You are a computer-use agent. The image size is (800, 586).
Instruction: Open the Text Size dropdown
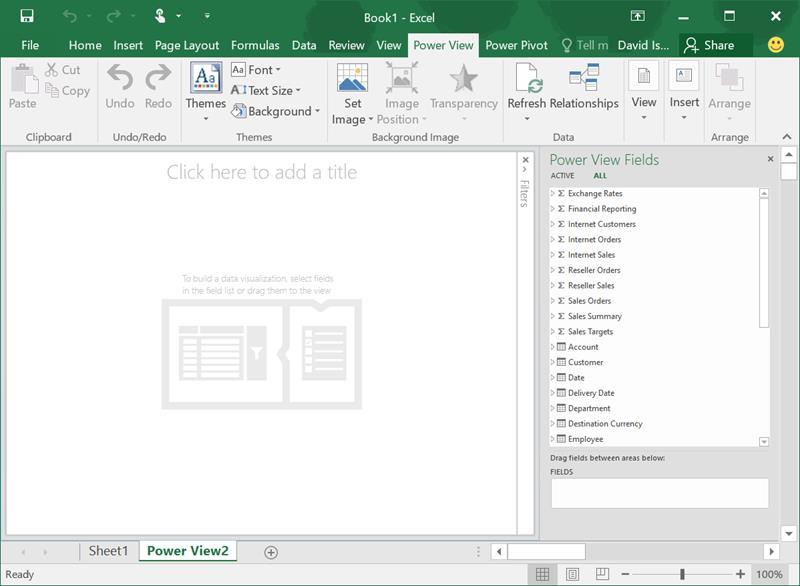pos(266,90)
